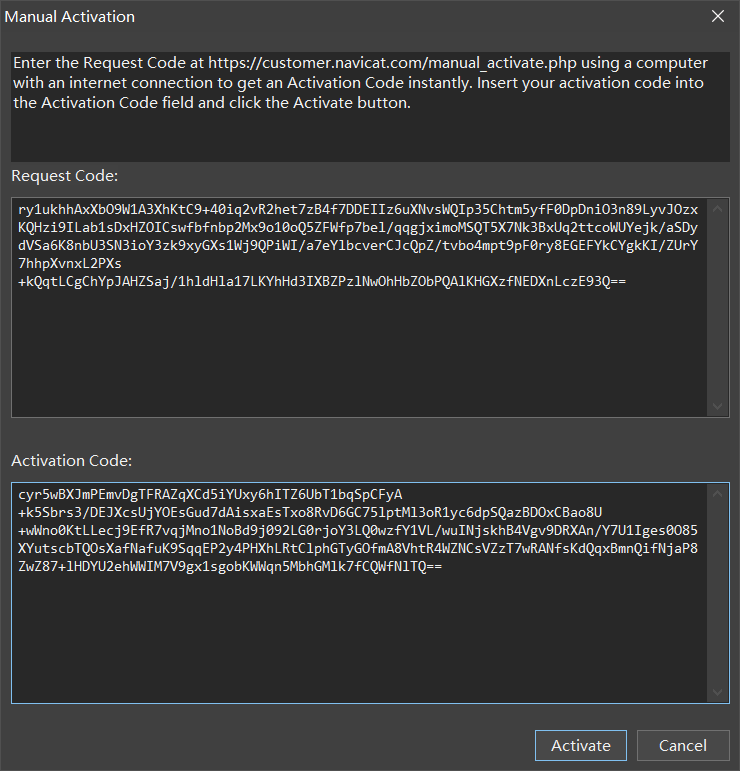Click the Activate button
Viewport: 740px width, 771px height.
(581, 745)
